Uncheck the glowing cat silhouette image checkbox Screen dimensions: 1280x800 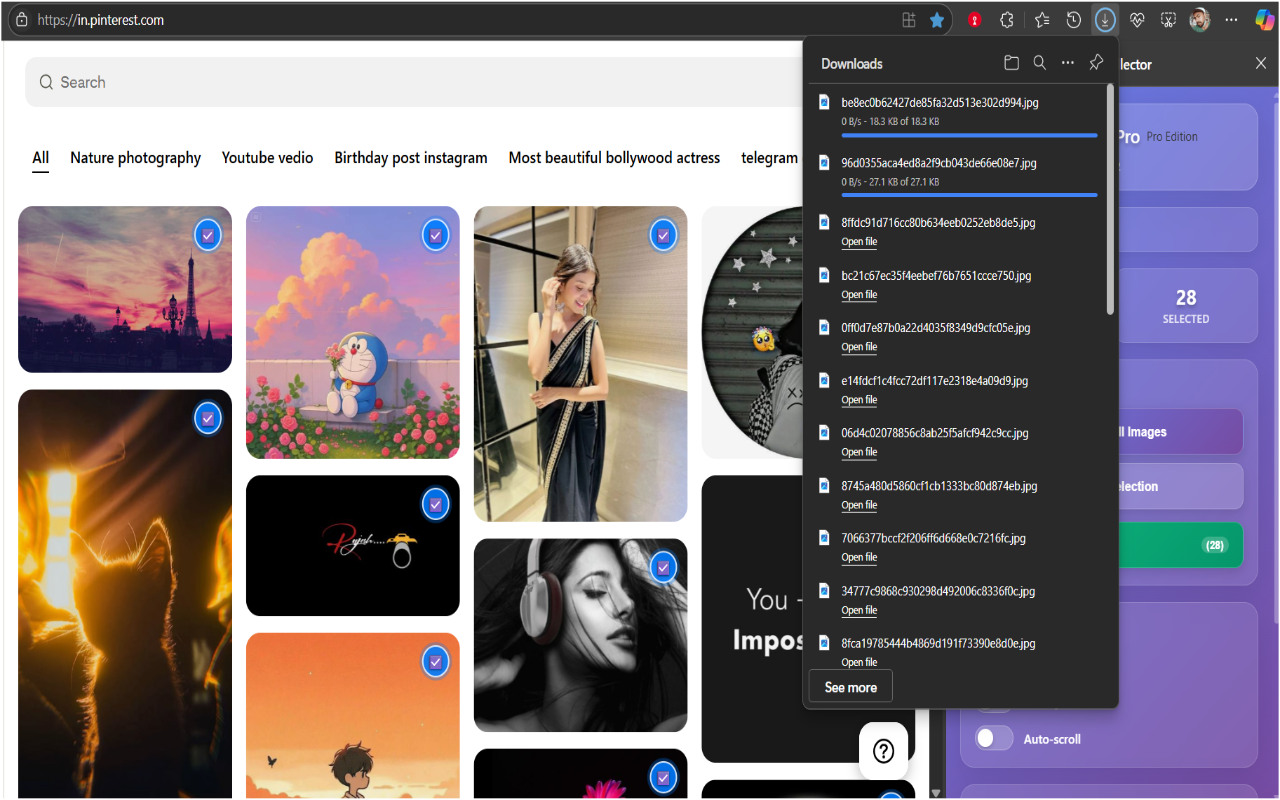pyautogui.click(x=208, y=418)
